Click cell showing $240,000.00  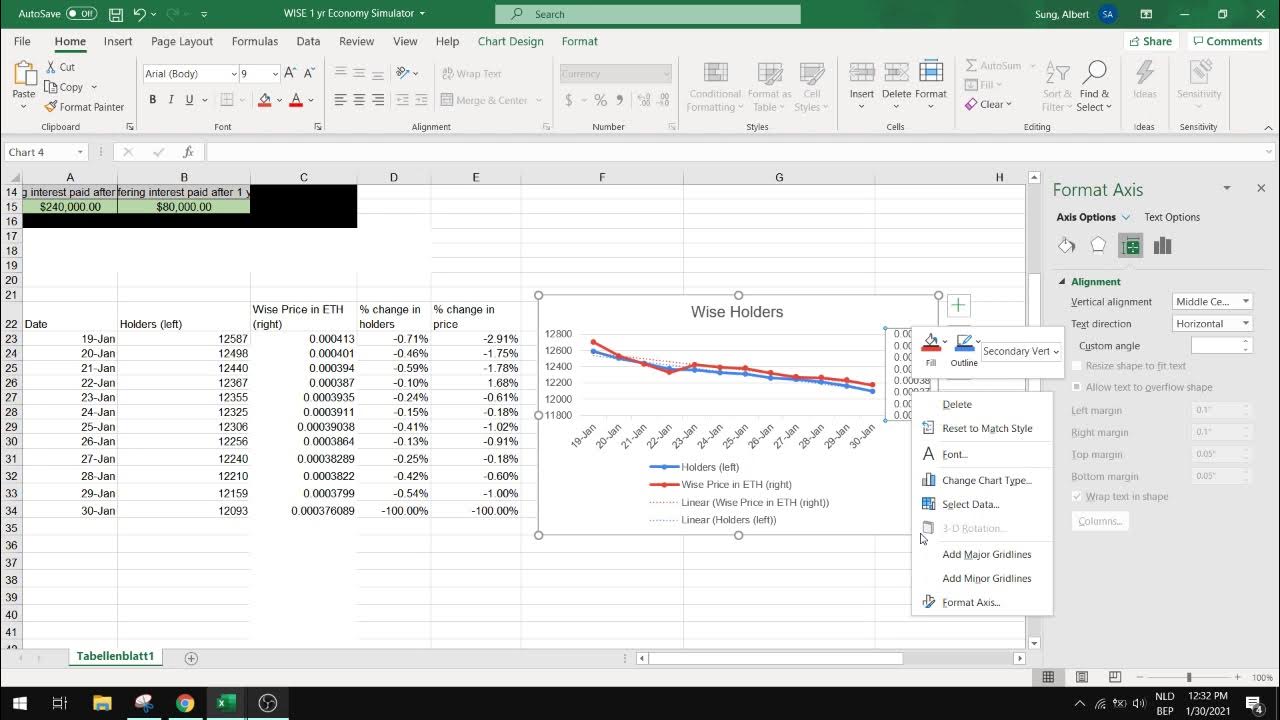70,207
